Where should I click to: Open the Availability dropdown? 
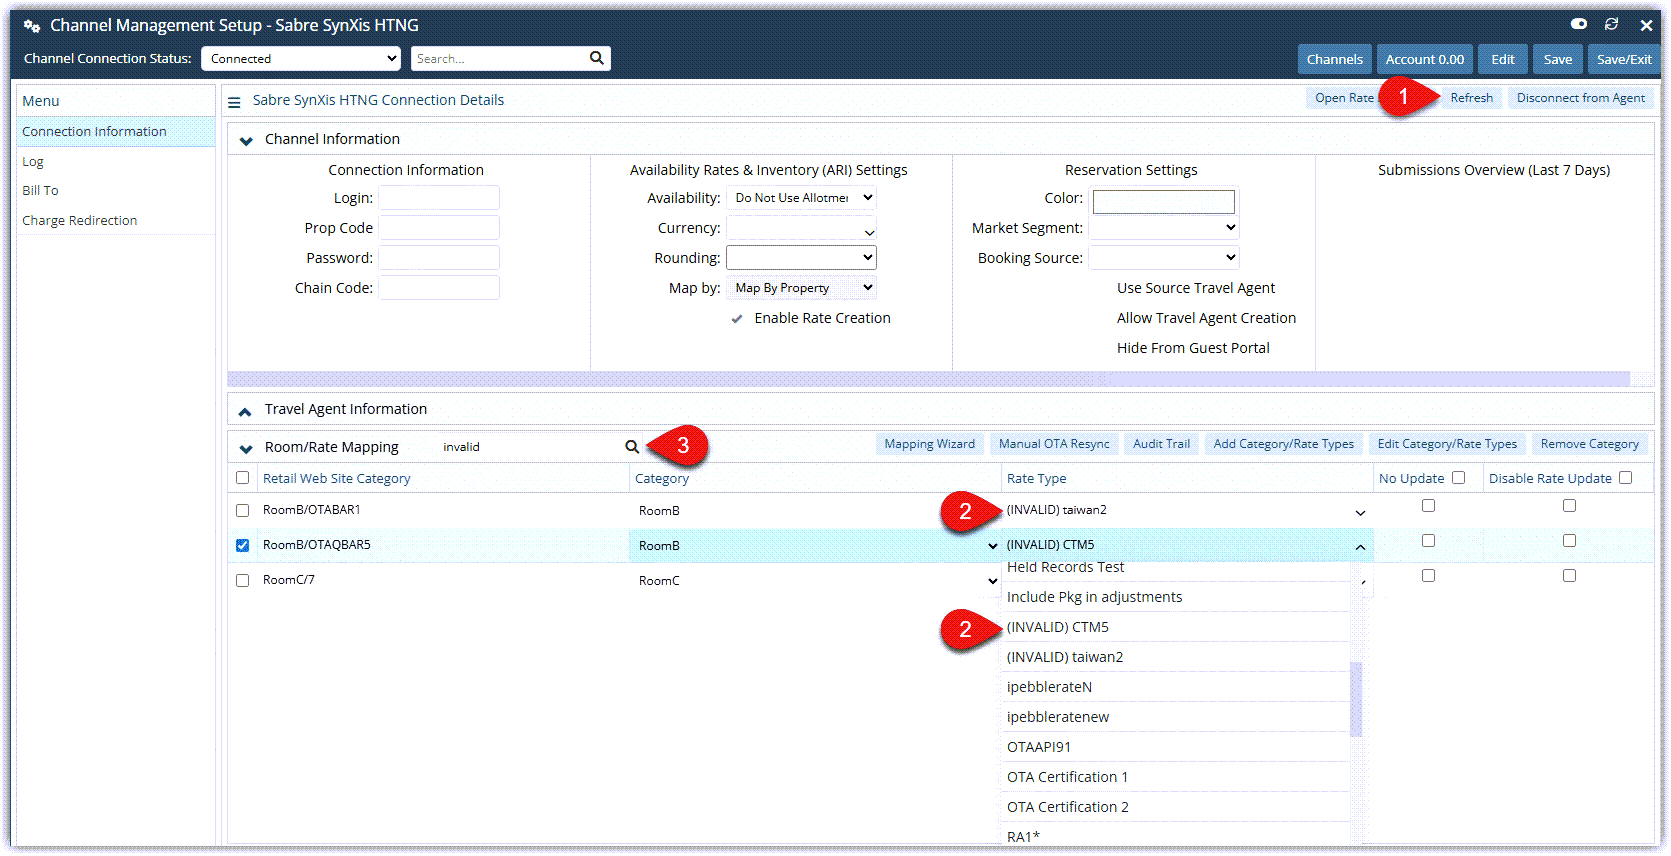point(801,198)
